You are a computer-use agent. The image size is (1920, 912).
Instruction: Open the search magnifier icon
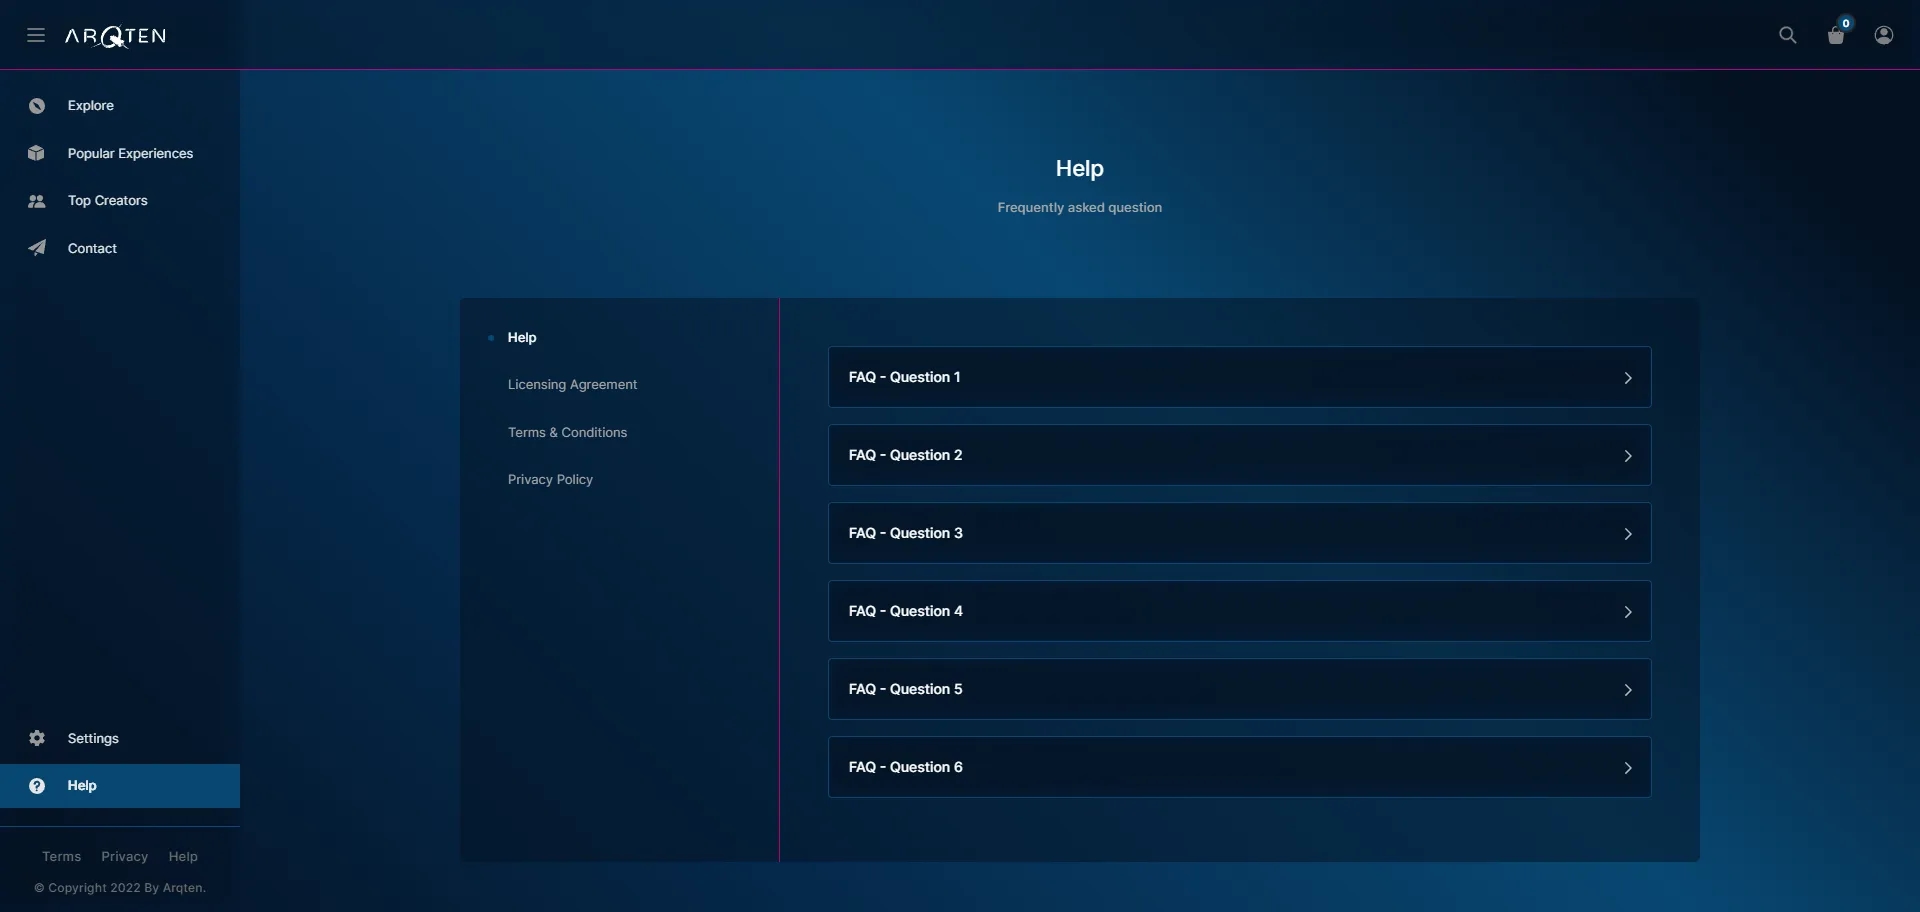[x=1788, y=35]
